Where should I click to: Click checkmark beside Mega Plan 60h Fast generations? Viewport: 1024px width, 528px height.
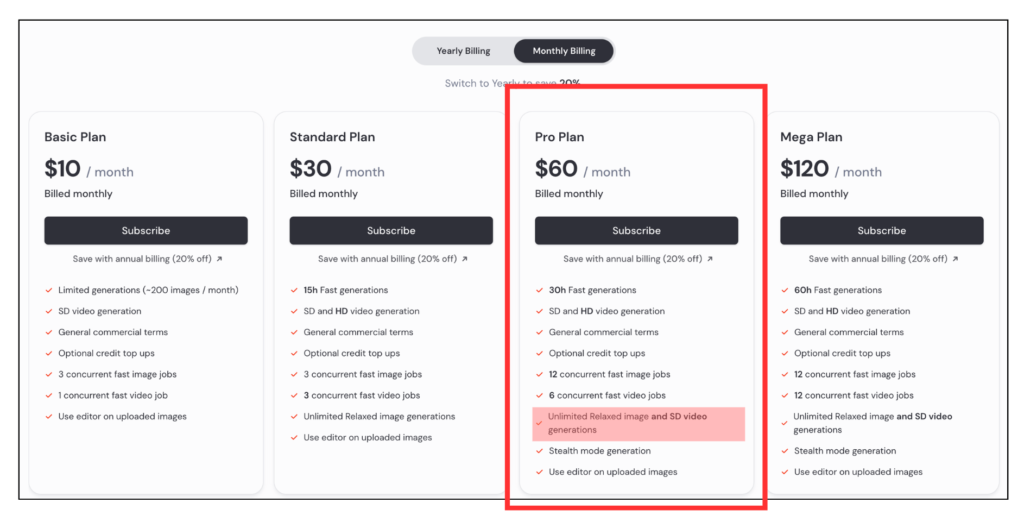coord(784,290)
